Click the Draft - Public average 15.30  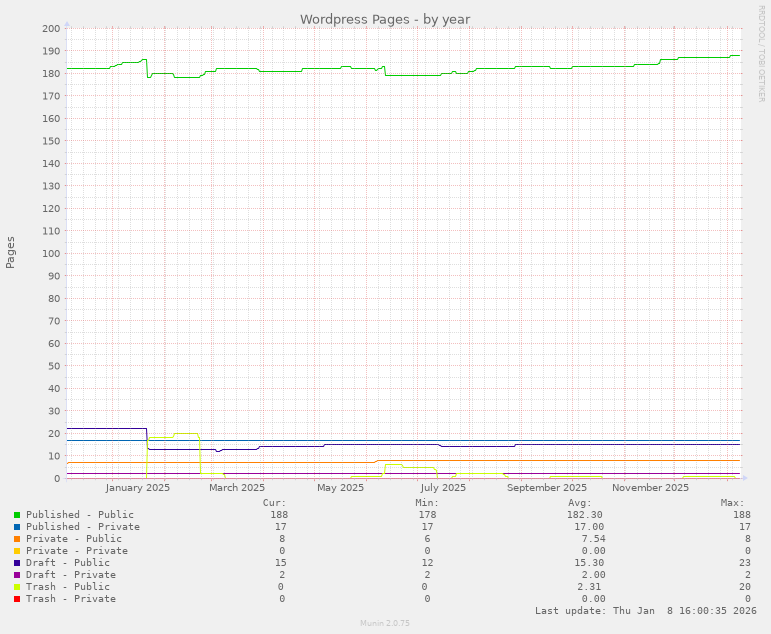589,563
